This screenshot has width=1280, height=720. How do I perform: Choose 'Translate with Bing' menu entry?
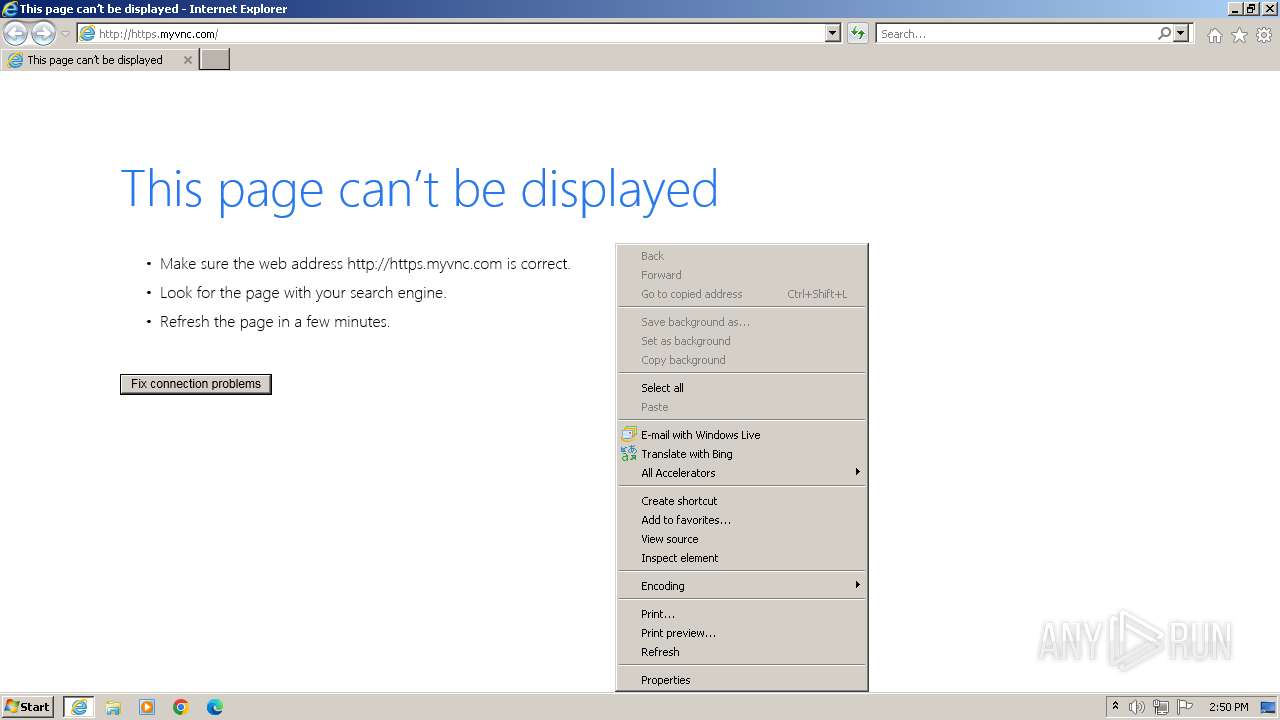(742, 454)
